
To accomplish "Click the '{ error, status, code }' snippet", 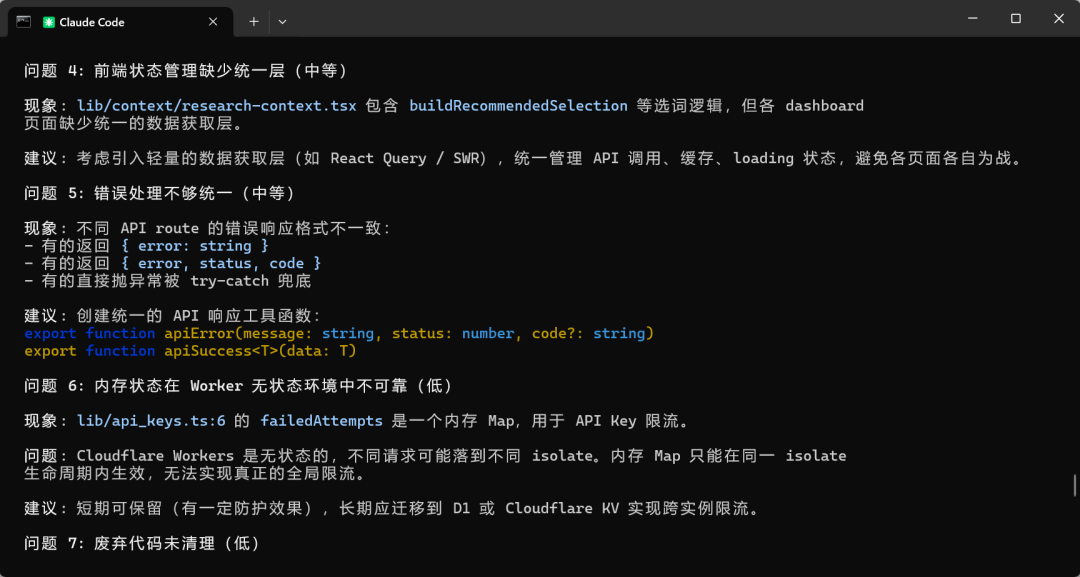I will [221, 264].
